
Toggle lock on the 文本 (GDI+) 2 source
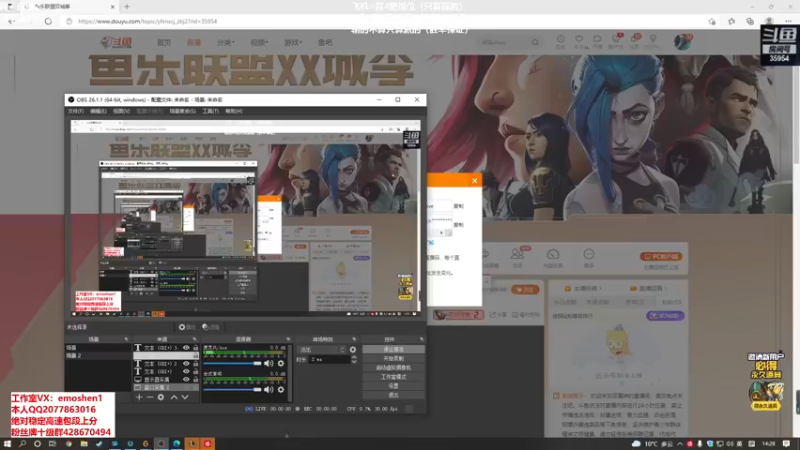pyautogui.click(x=195, y=364)
